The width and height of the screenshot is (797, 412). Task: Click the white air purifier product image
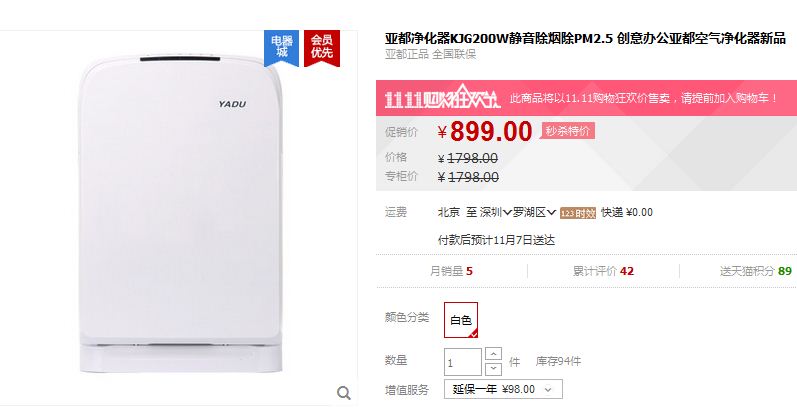pos(180,213)
